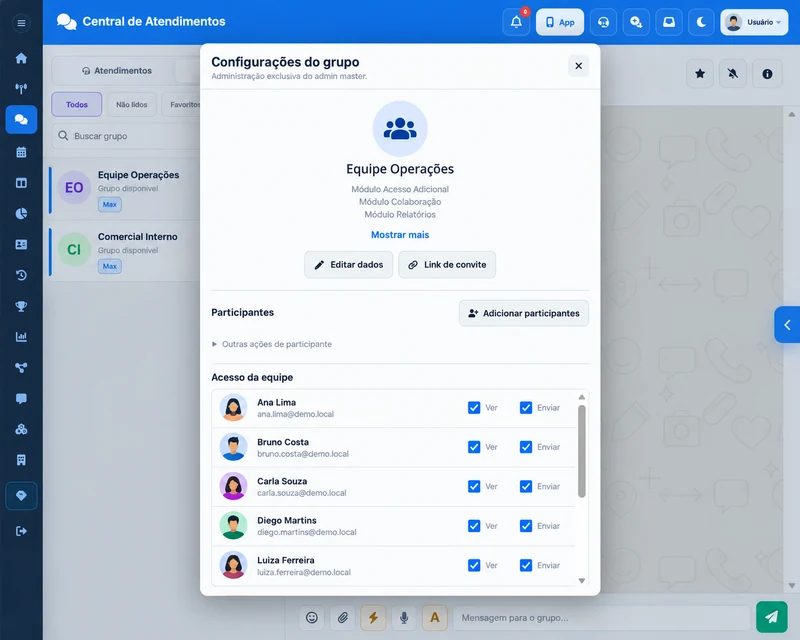Viewport: 800px width, 640px height.
Task: Open the Comercial Interno group
Action: pos(125,251)
